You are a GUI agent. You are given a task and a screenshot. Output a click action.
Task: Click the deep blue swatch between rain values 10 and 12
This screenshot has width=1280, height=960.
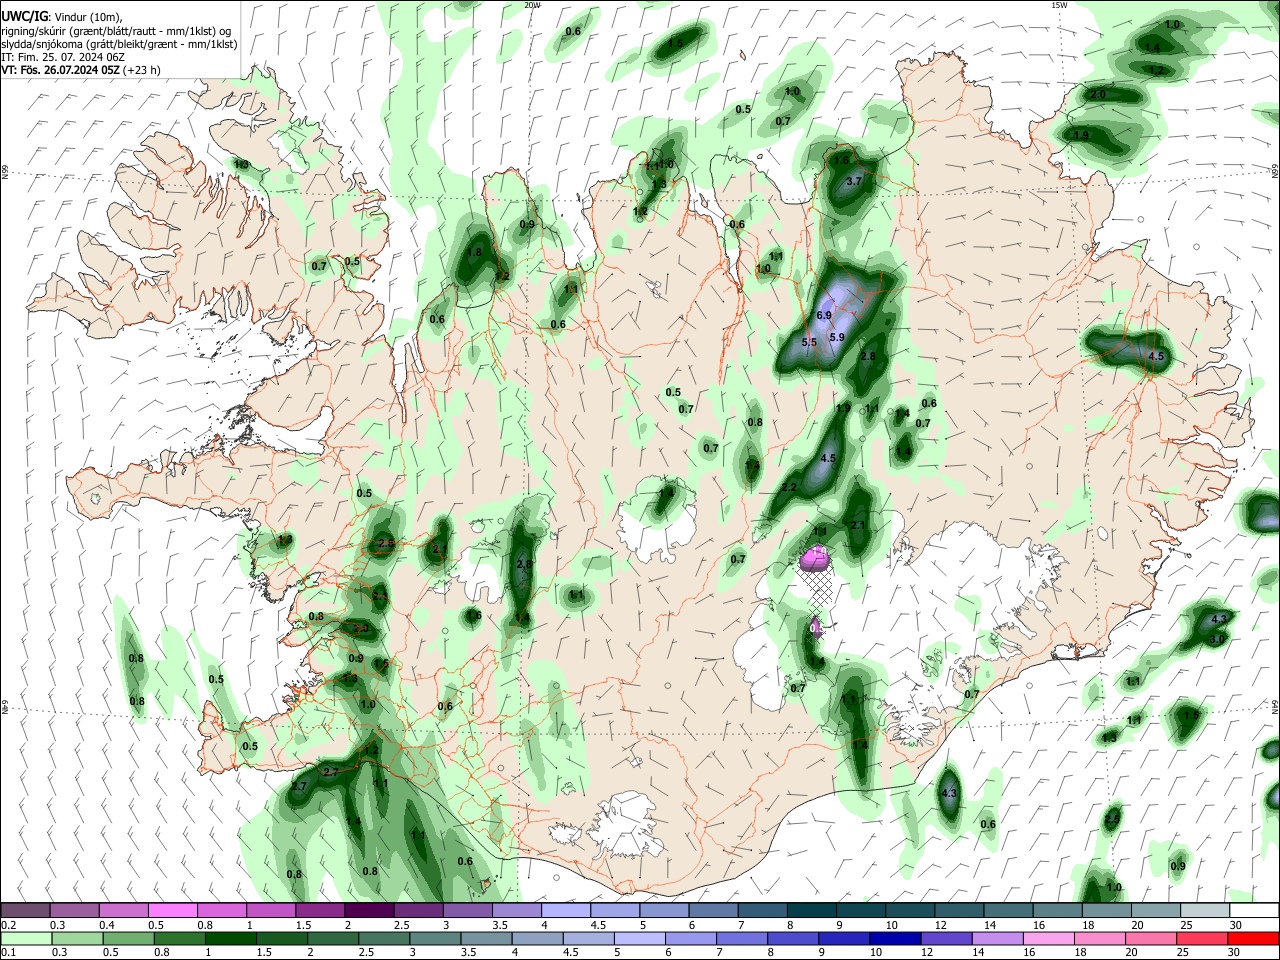pyautogui.click(x=893, y=939)
